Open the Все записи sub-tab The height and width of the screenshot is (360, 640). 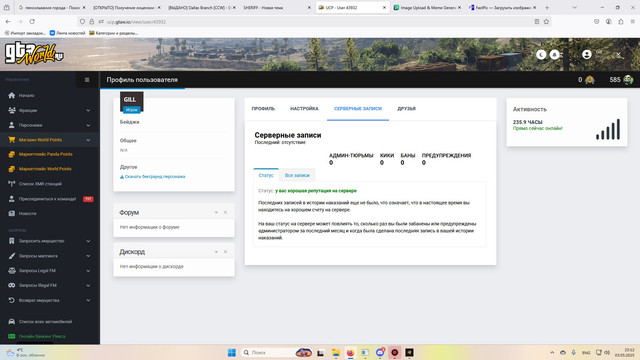[297, 176]
